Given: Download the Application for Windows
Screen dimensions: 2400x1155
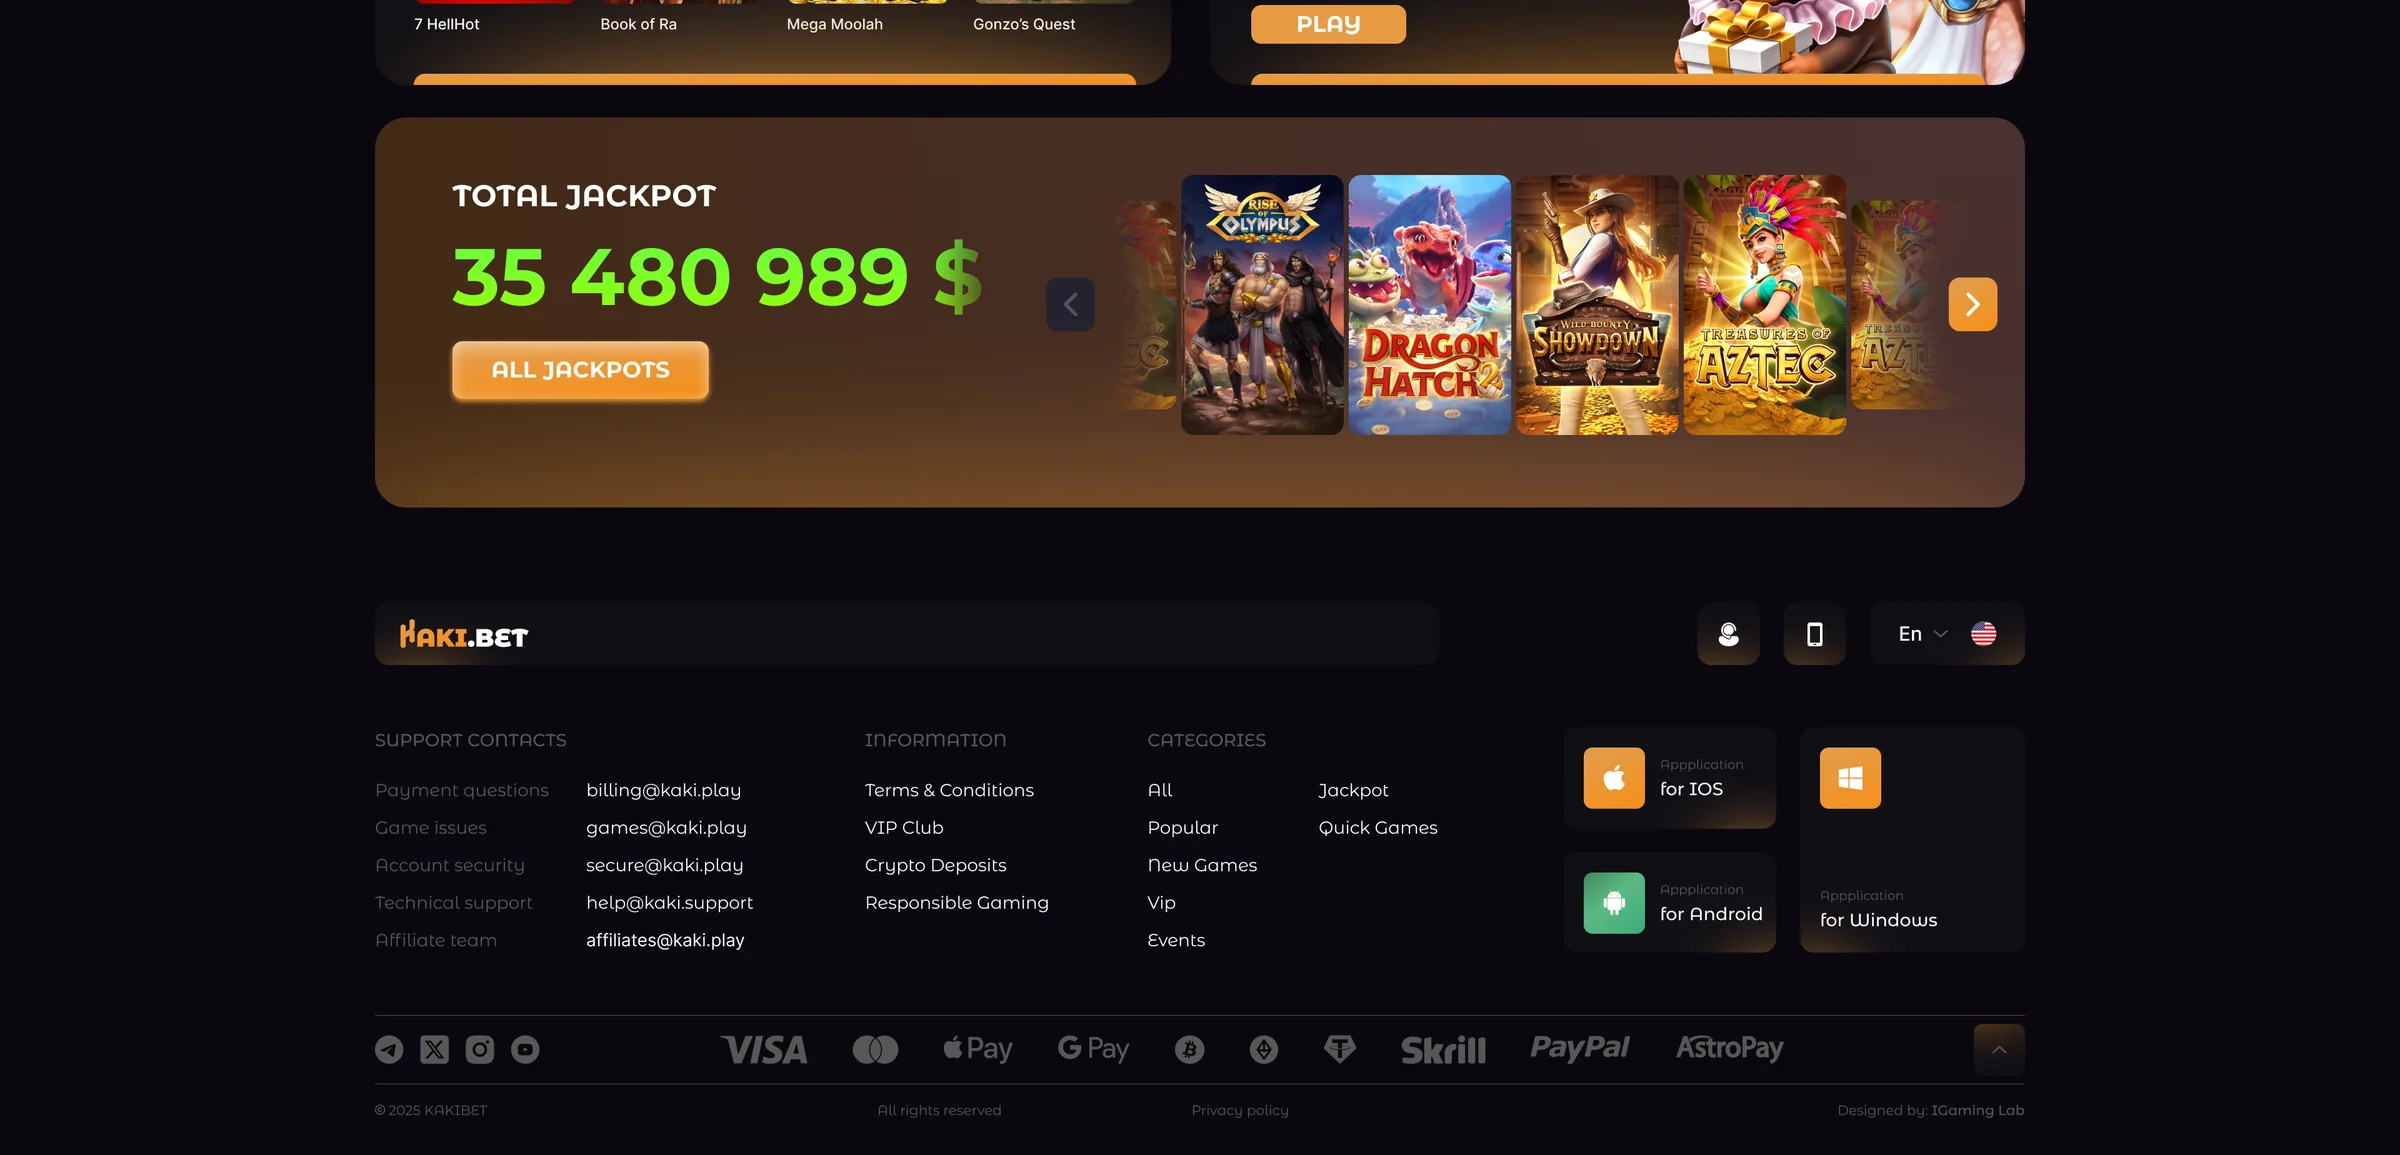Looking at the screenshot, I should coord(1912,840).
